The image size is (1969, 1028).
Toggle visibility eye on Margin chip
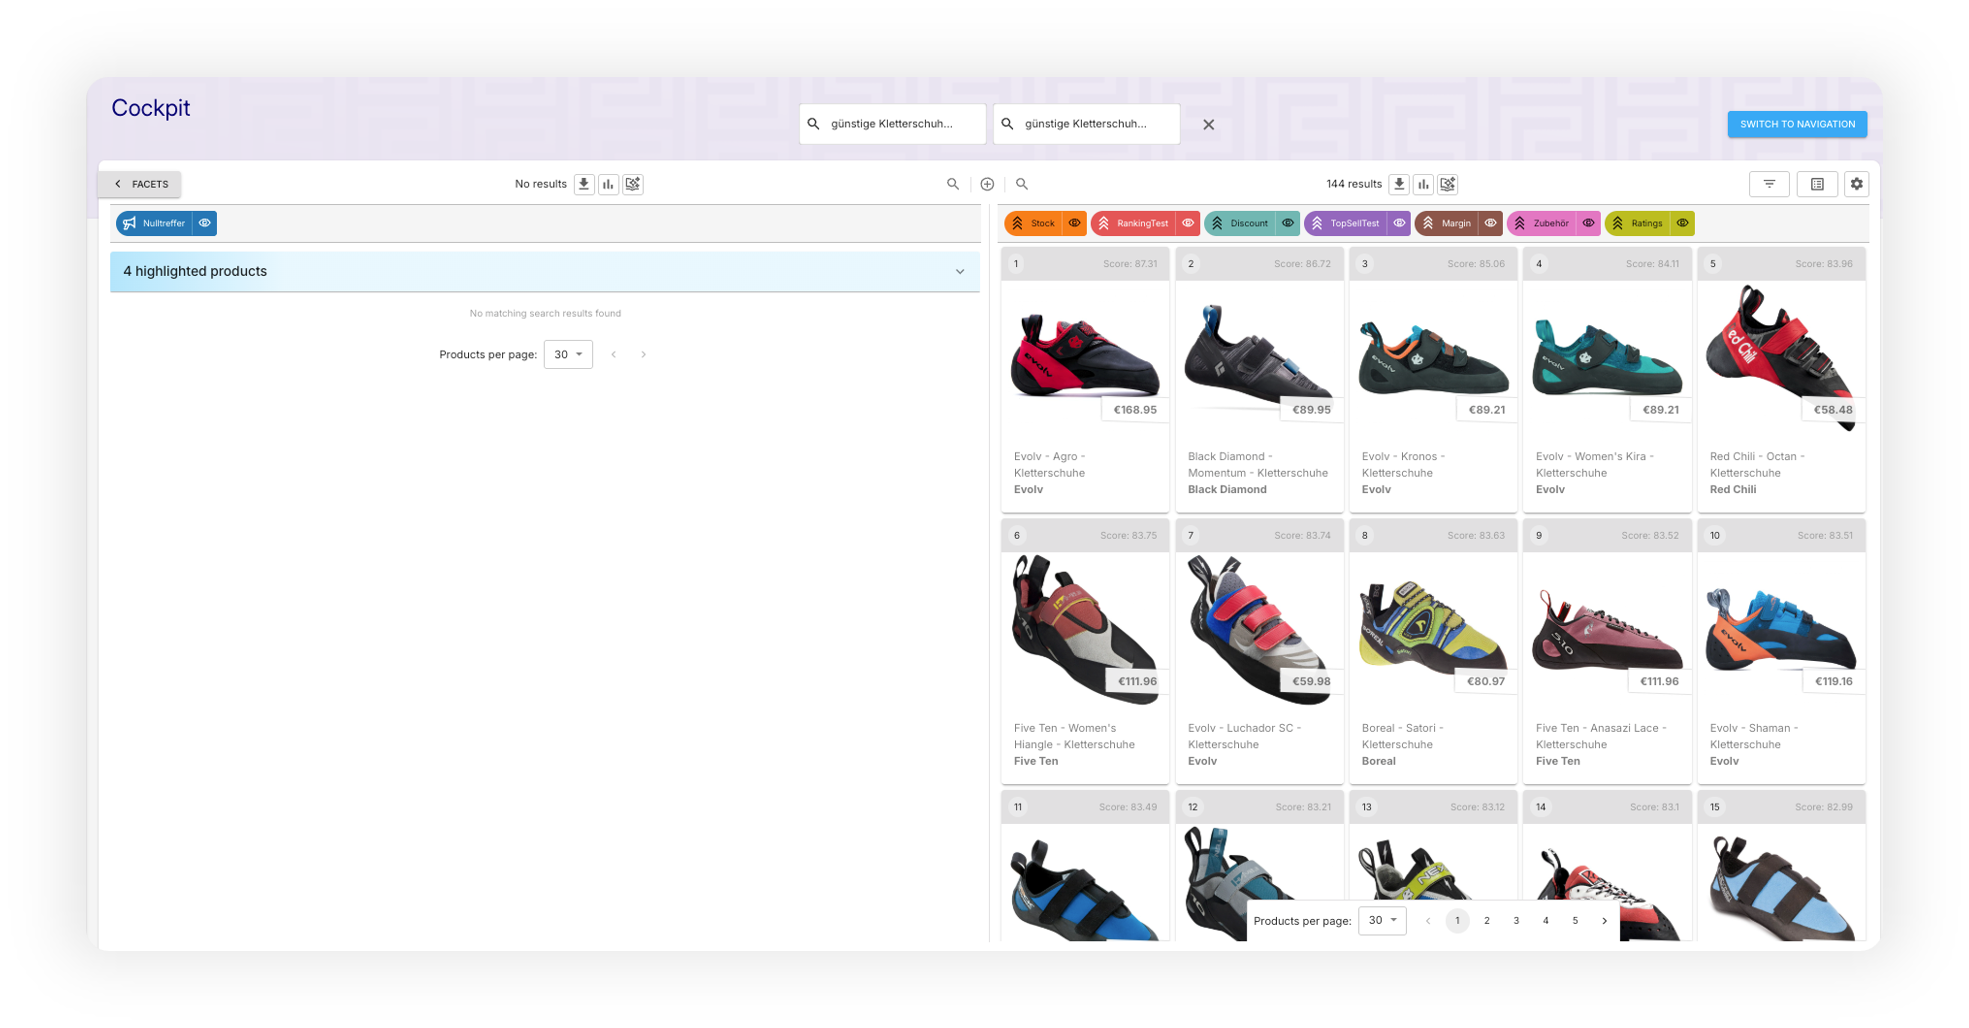coord(1490,223)
